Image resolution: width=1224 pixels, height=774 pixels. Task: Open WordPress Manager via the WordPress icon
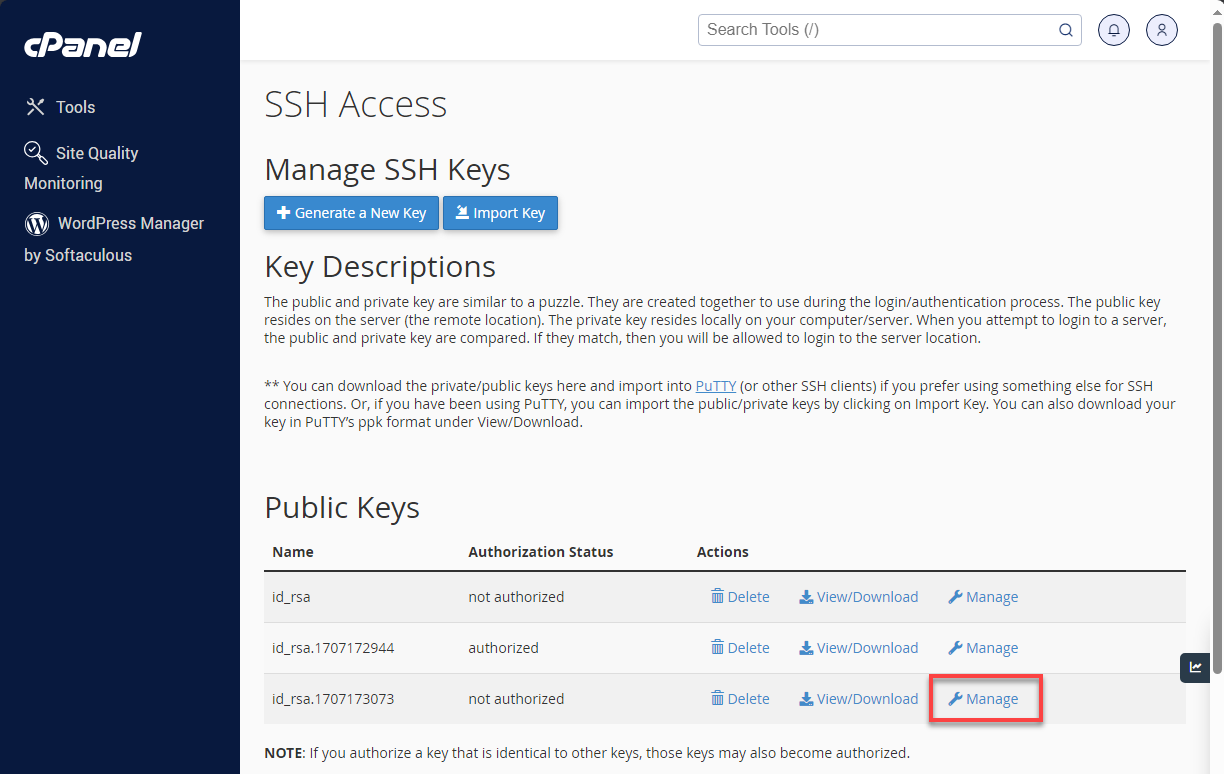pos(36,222)
